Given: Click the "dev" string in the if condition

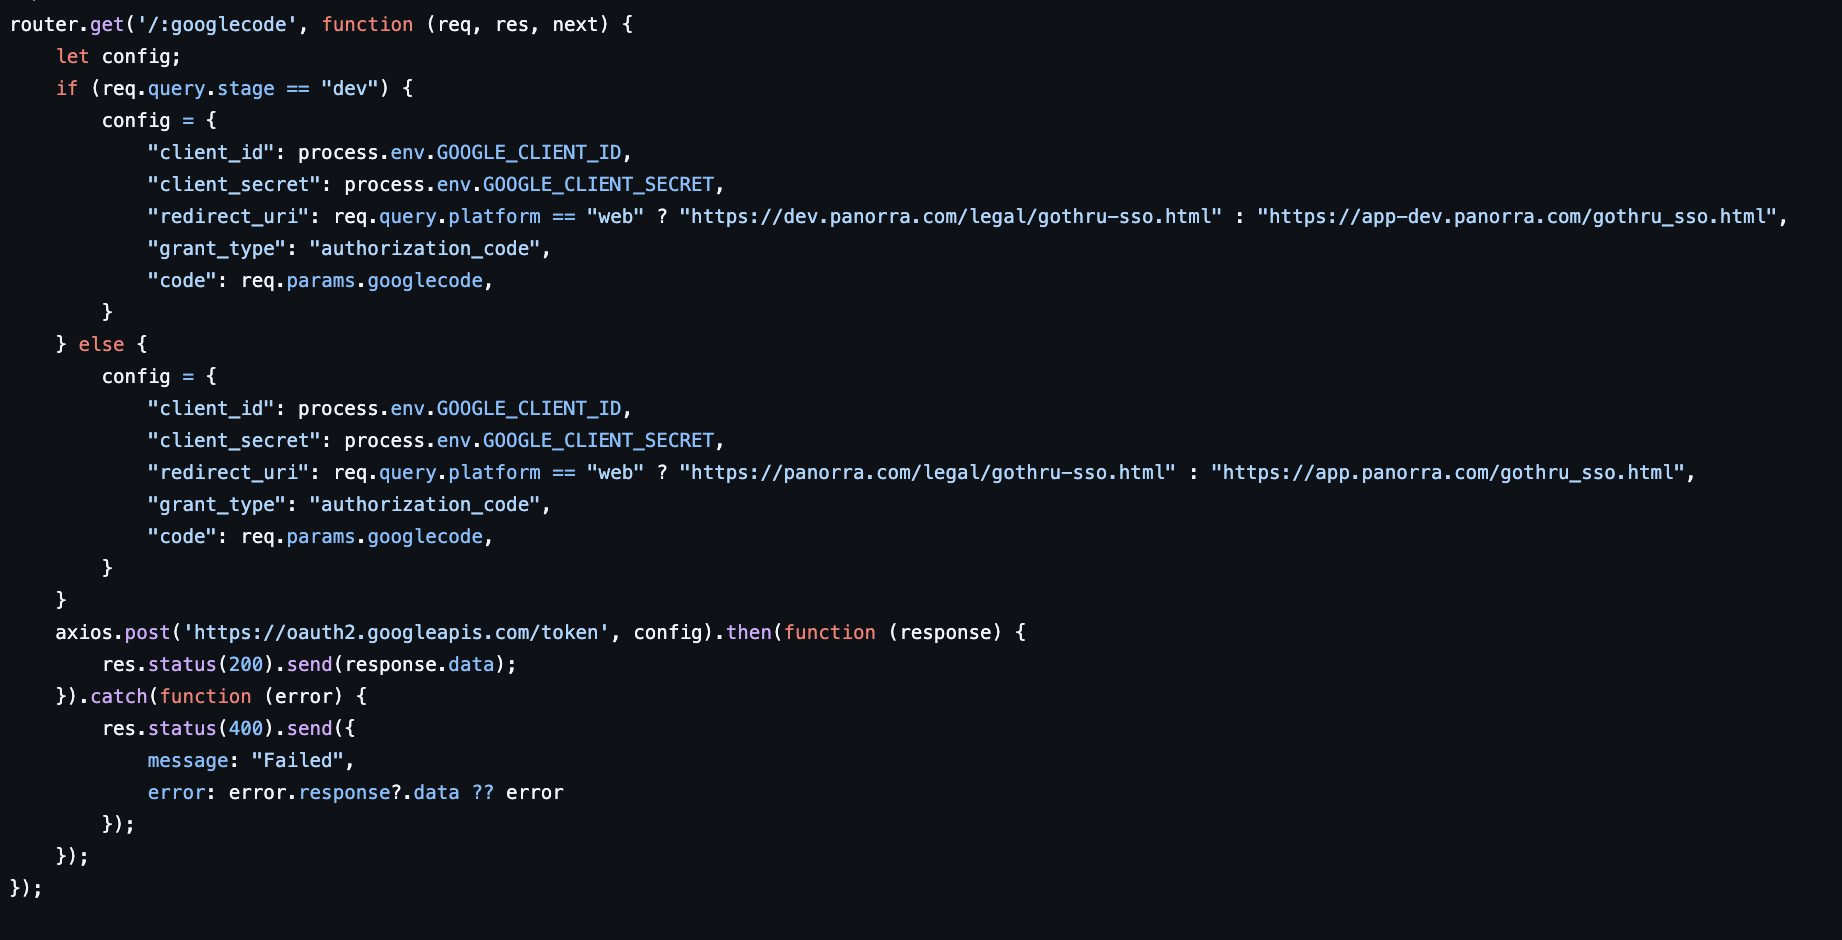Looking at the screenshot, I should [349, 88].
